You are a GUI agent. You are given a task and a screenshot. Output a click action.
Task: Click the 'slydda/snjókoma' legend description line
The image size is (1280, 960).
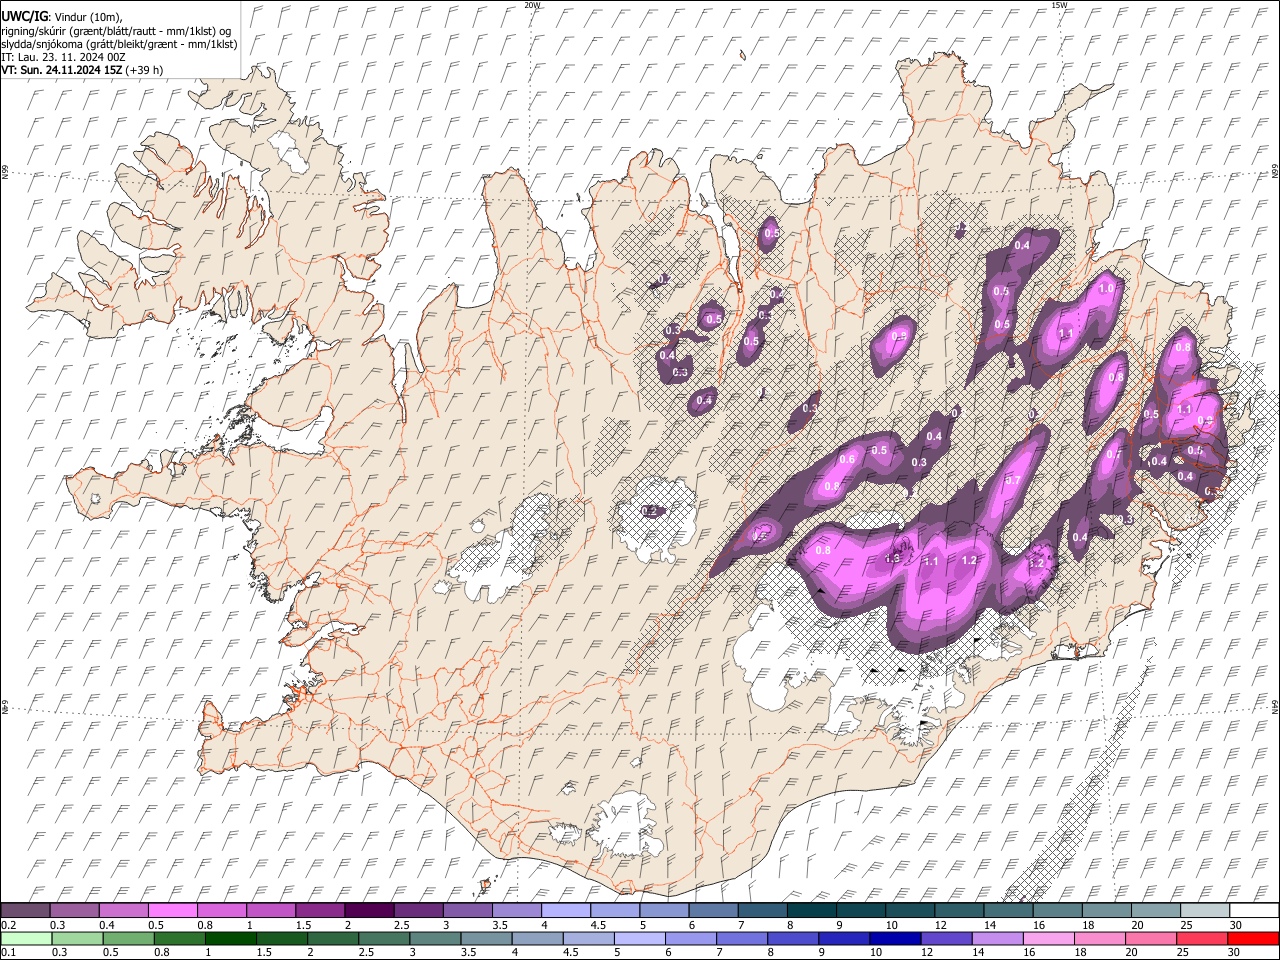click(119, 44)
